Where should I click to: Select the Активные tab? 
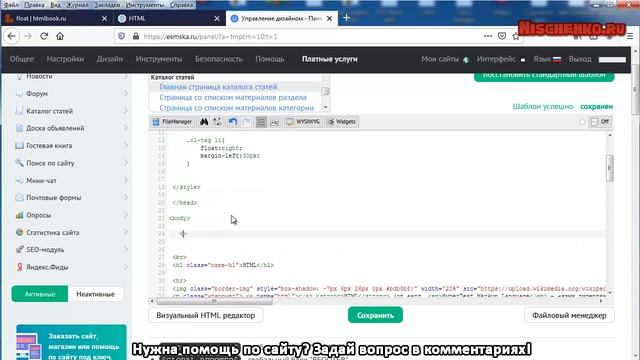click(40, 294)
